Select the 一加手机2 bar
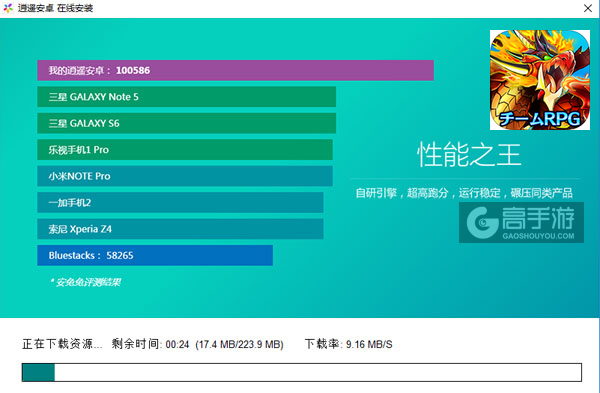Viewport: 600px width, 393px height. (180, 202)
